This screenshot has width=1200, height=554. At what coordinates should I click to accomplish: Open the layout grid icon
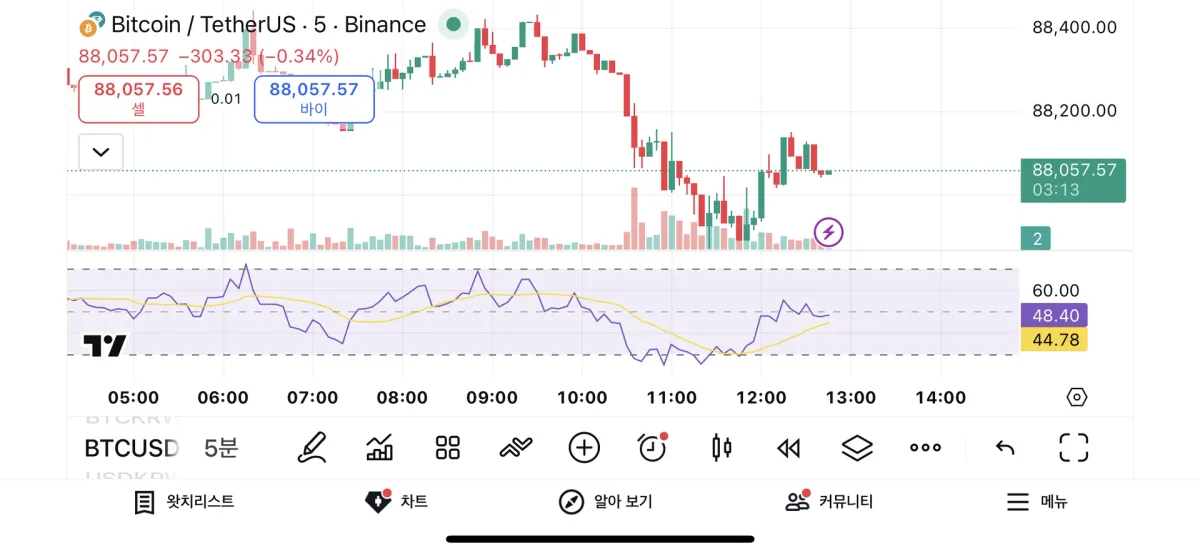[447, 447]
